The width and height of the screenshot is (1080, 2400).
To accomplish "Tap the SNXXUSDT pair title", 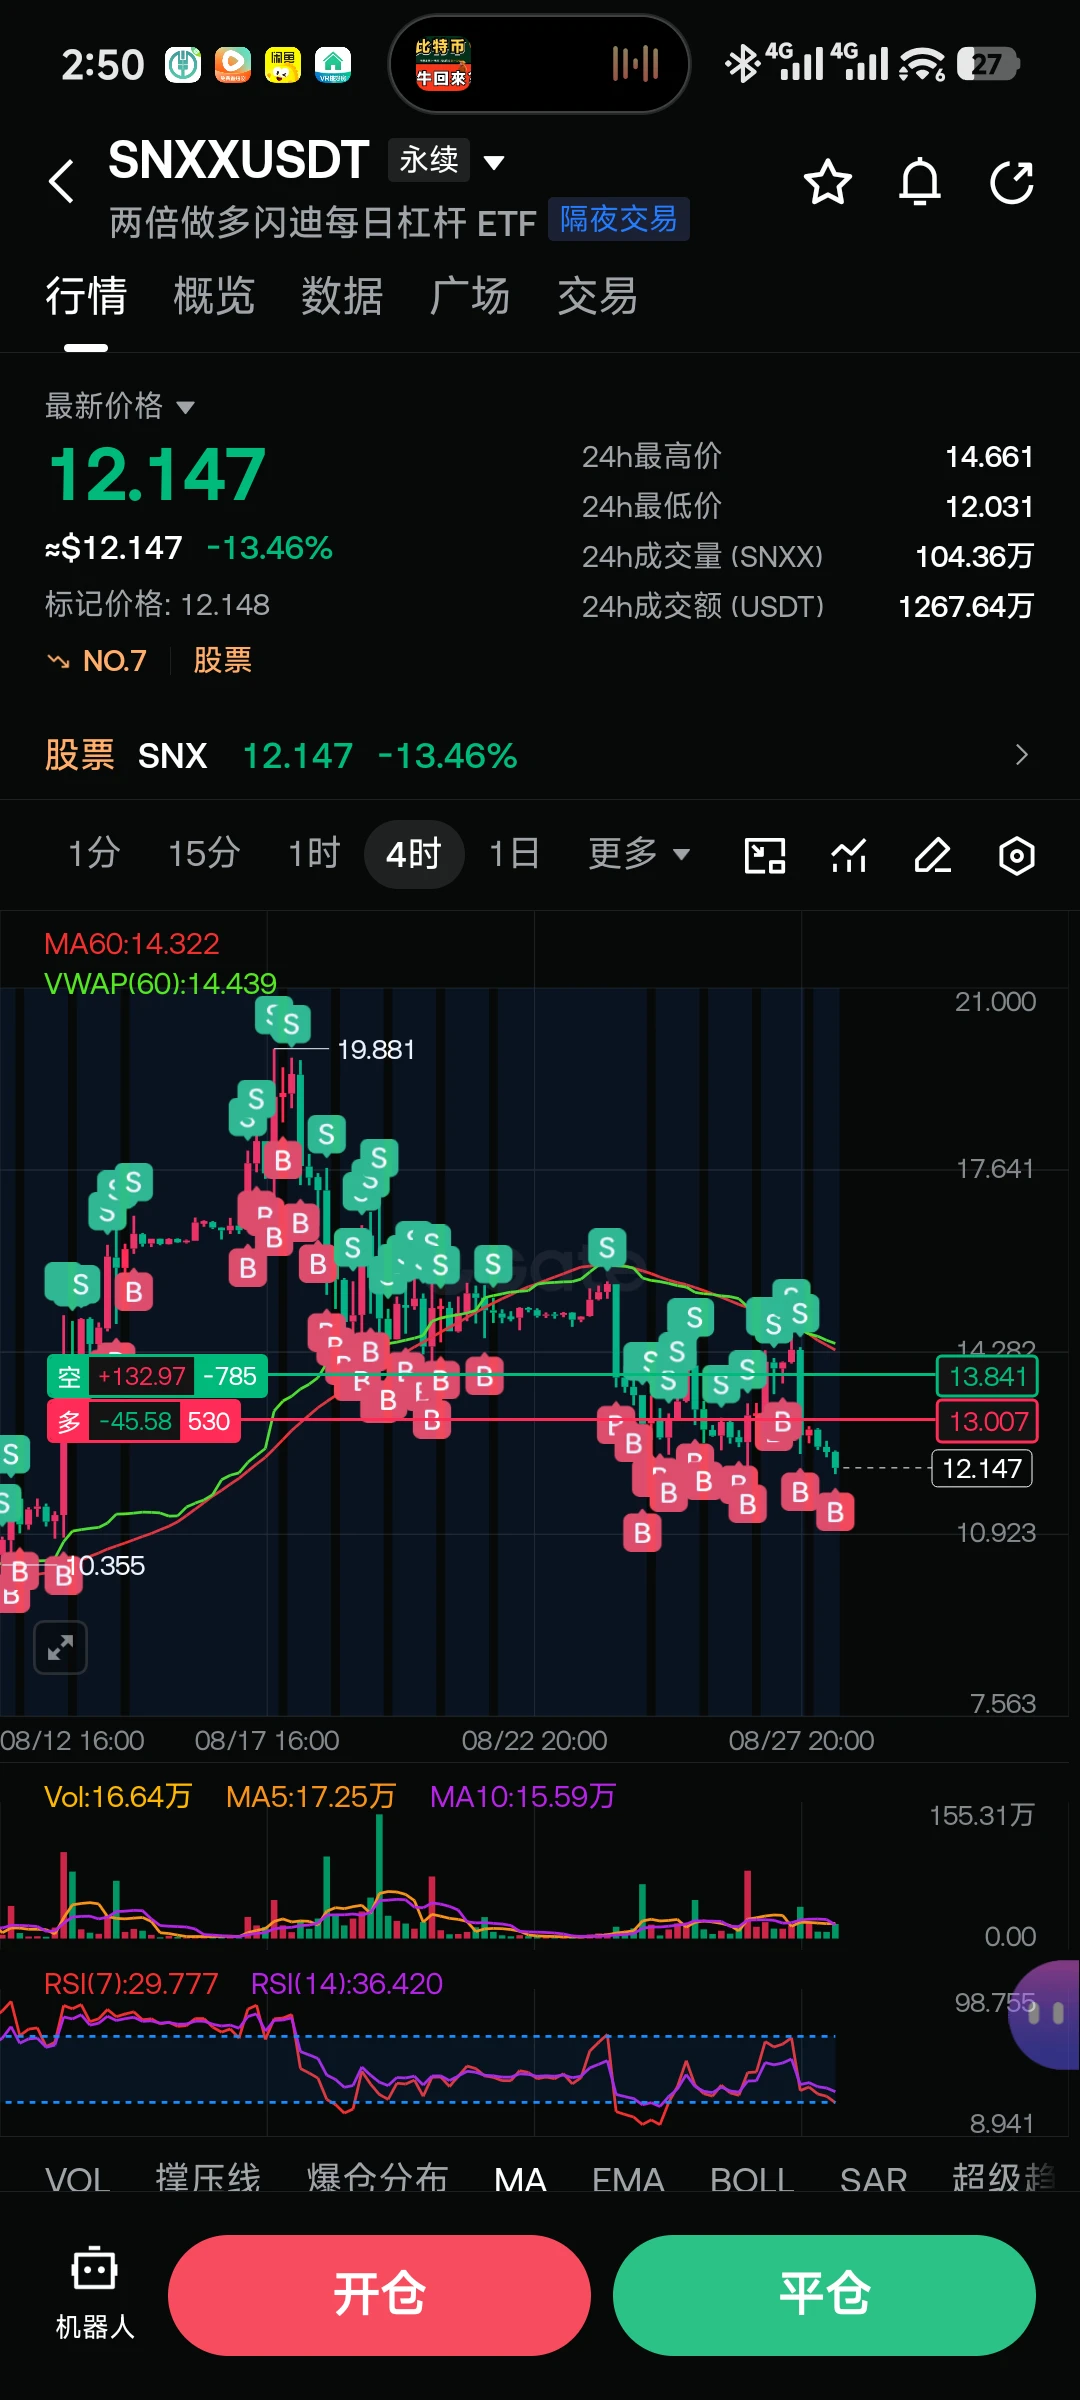I will (x=239, y=160).
